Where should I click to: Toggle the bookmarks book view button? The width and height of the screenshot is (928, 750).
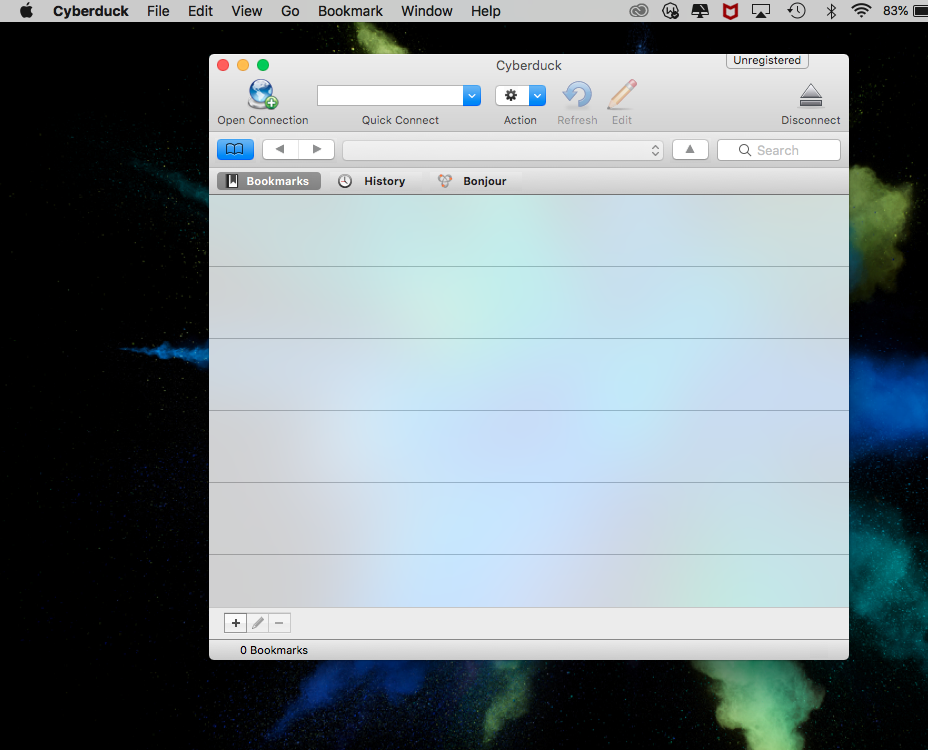click(x=235, y=149)
